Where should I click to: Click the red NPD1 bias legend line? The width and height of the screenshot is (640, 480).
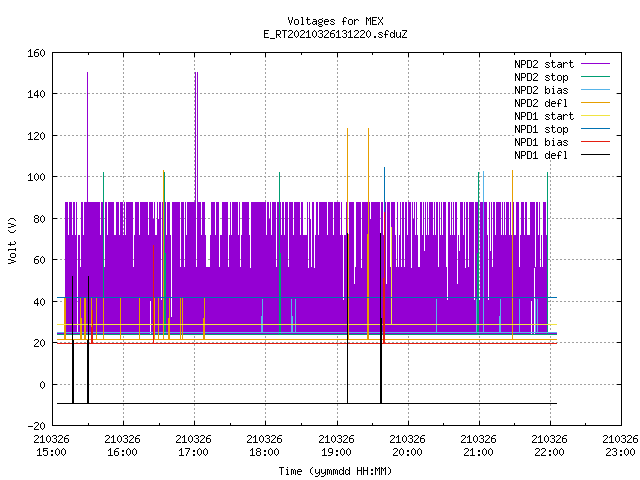click(595, 142)
